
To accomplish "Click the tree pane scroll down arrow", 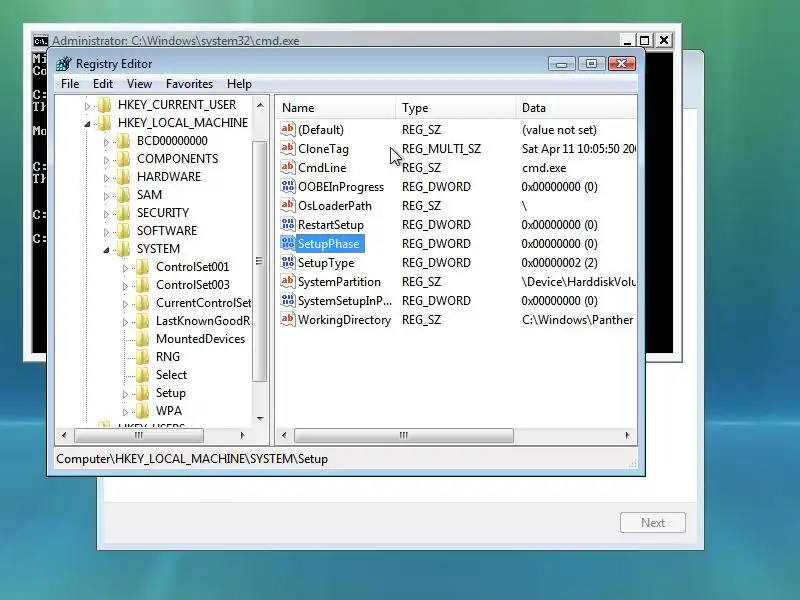I will (x=260, y=418).
